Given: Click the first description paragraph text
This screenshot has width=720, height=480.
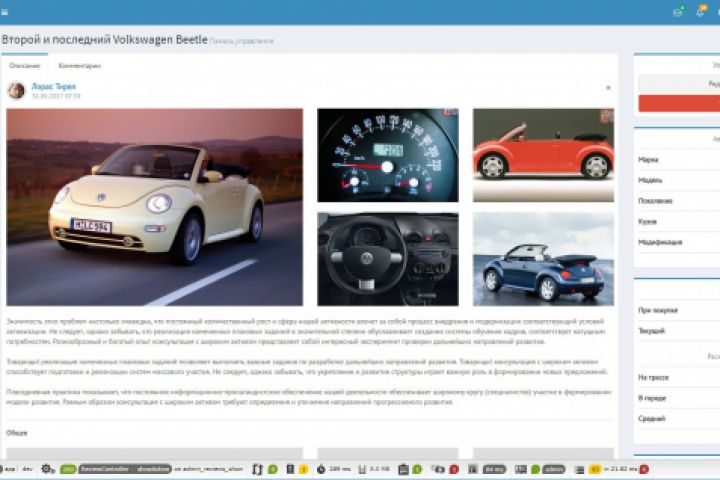Looking at the screenshot, I should pyautogui.click(x=306, y=331).
